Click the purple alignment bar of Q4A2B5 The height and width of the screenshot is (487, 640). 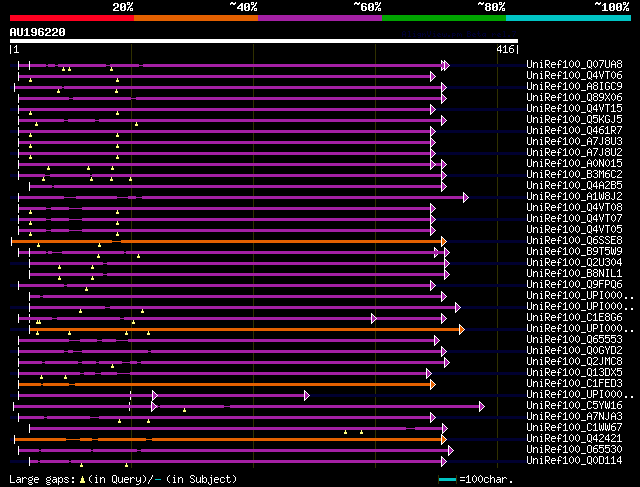pos(238,187)
